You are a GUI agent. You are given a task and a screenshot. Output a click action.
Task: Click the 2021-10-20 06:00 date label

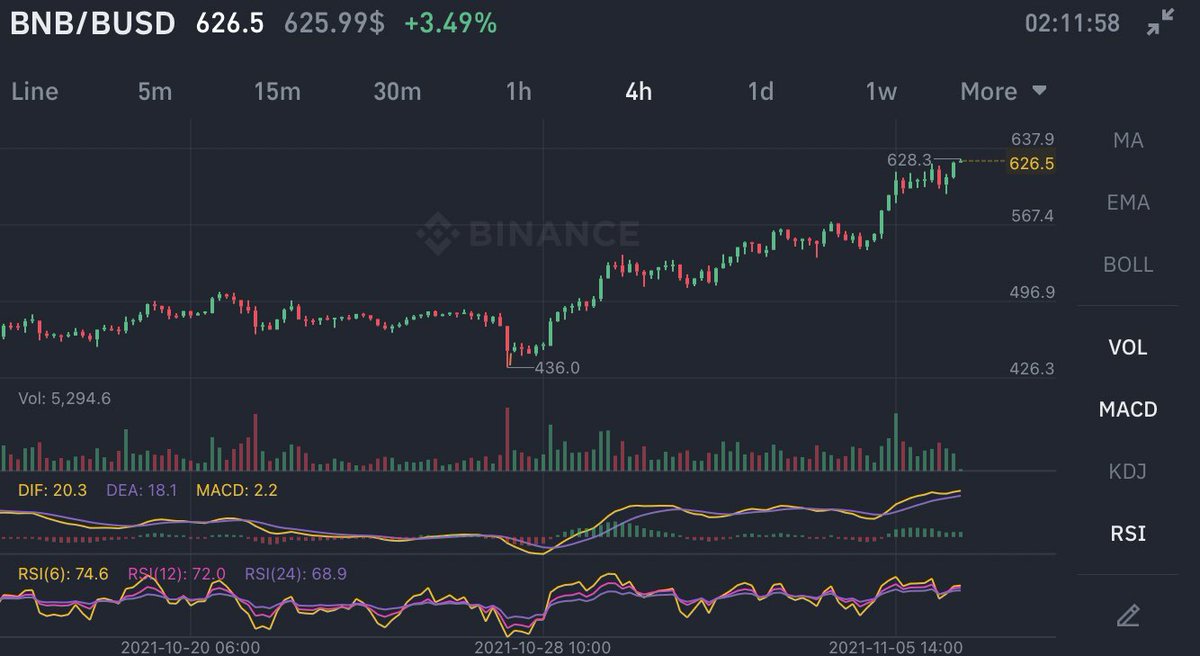(191, 647)
